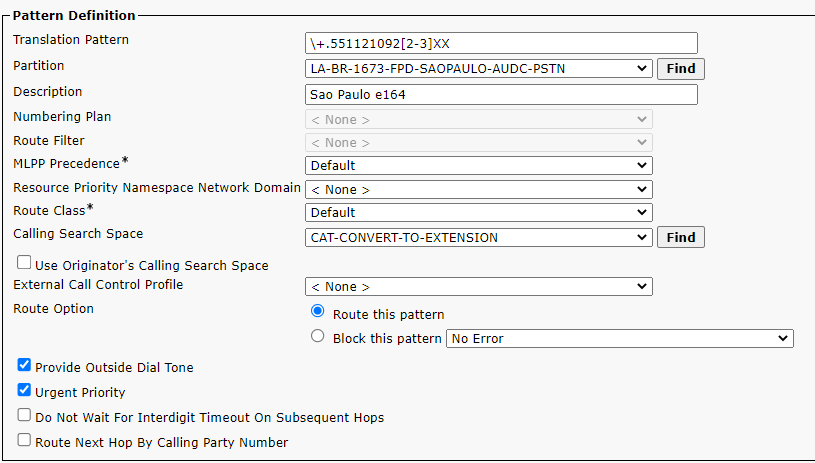Enable Do Not Wait For Interdigit Timeout
Screen dimensions: 815x463
tap(24, 415)
